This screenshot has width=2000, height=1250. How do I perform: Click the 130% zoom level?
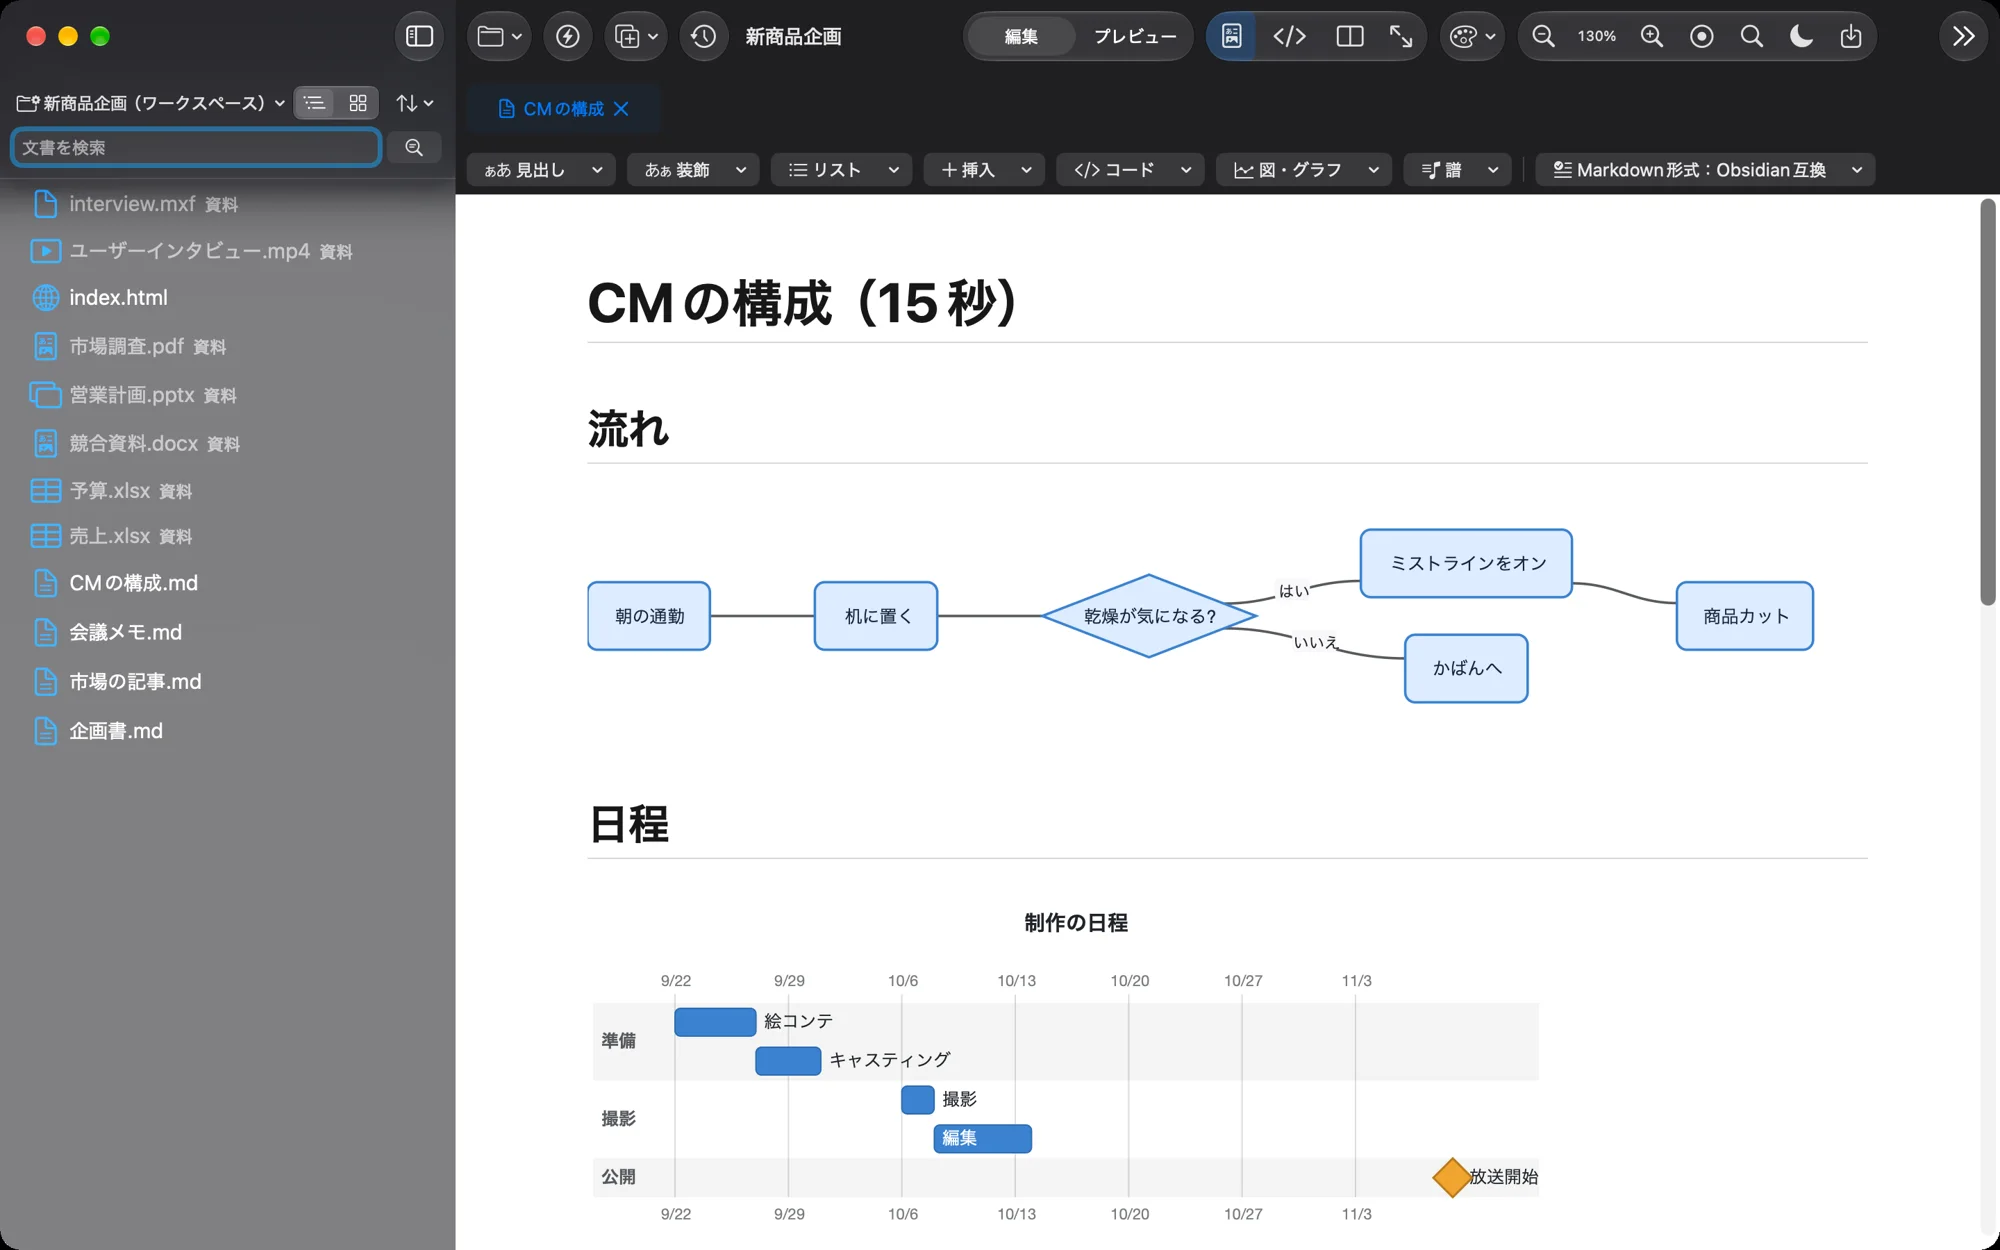click(1596, 37)
